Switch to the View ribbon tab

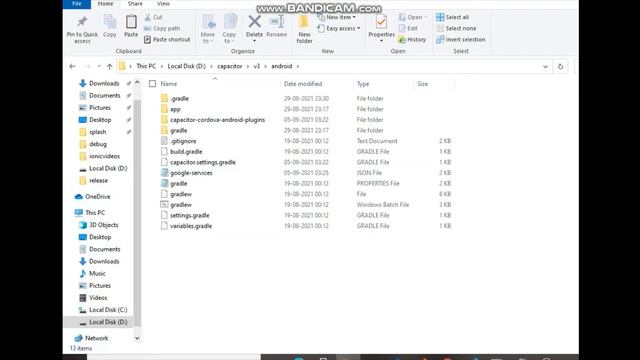point(163,4)
